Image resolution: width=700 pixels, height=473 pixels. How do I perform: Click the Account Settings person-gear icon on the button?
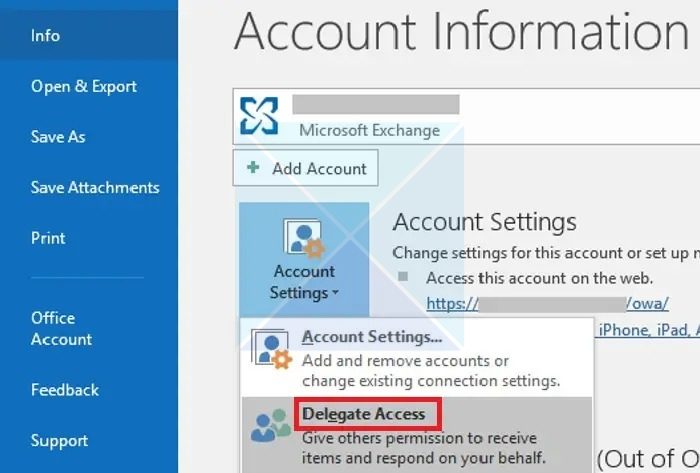point(304,238)
